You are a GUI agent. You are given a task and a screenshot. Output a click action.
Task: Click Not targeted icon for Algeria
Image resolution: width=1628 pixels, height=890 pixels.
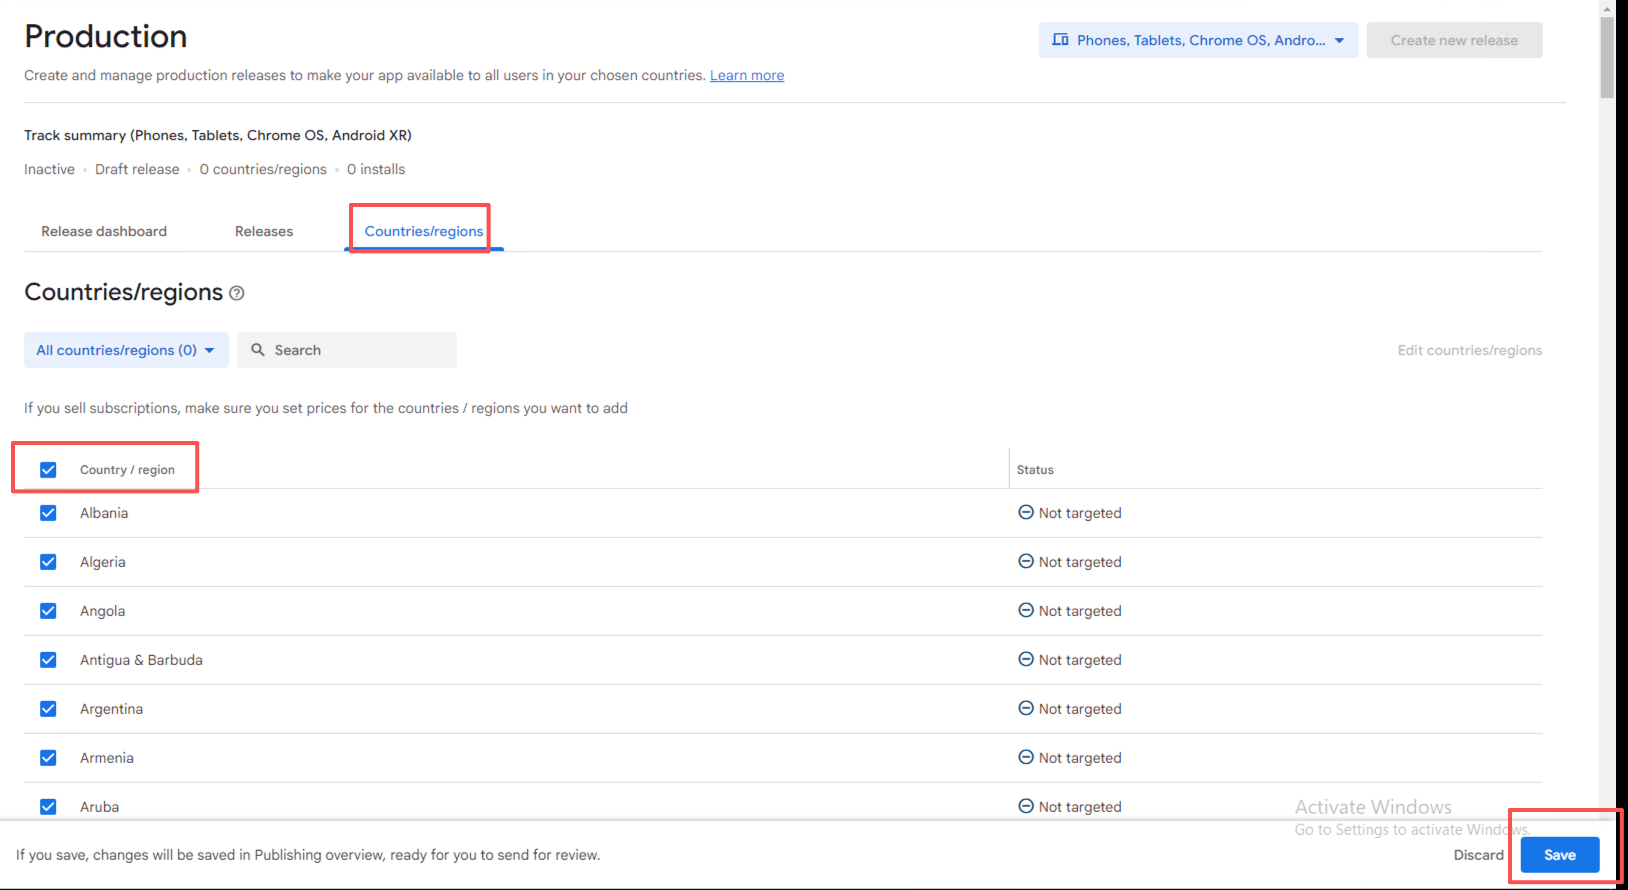pos(1025,561)
